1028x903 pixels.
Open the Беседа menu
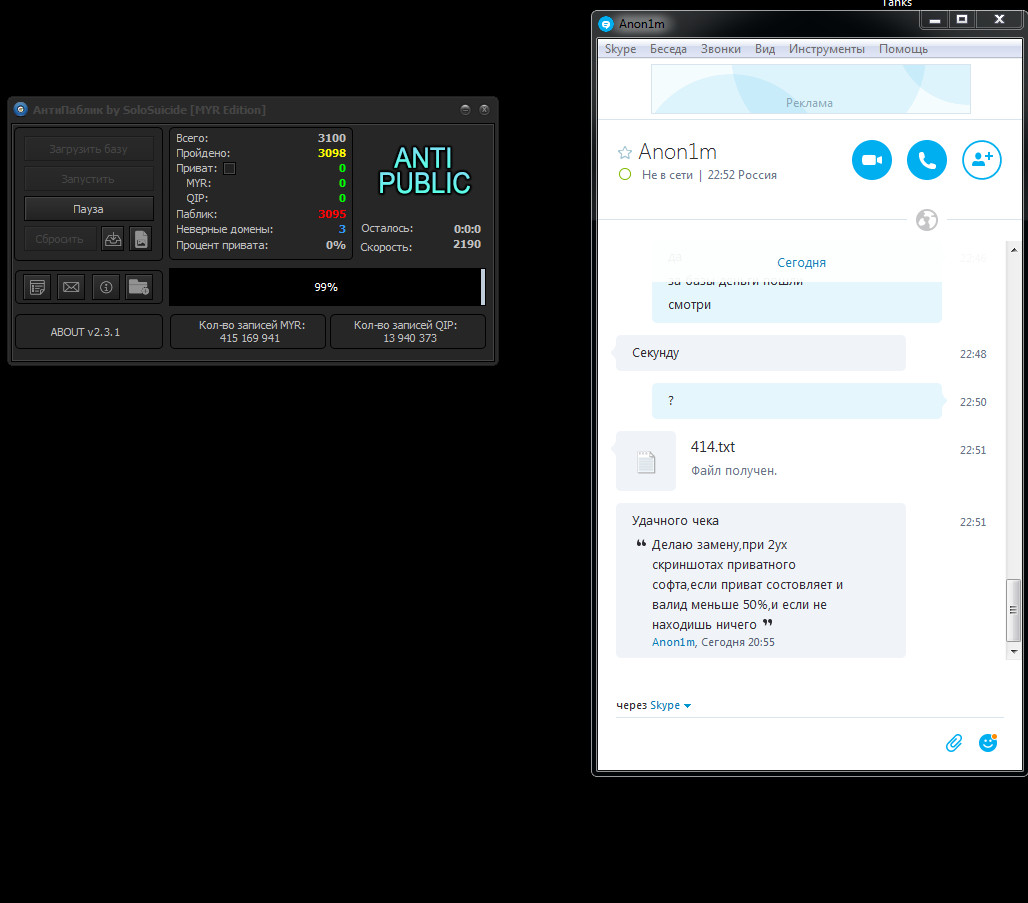(x=668, y=49)
